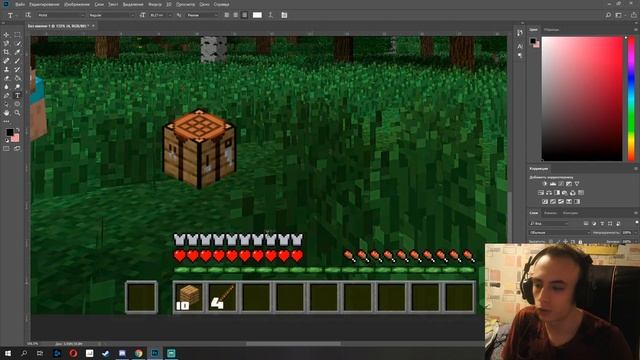
Task: Open the layer filter kind dropdown
Action: click(549, 224)
